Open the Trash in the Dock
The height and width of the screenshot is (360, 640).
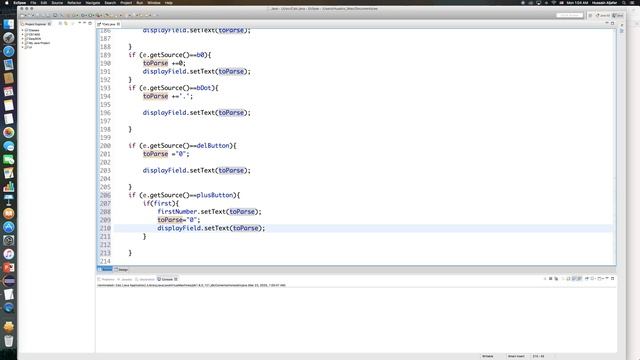pyautogui.click(x=9, y=340)
